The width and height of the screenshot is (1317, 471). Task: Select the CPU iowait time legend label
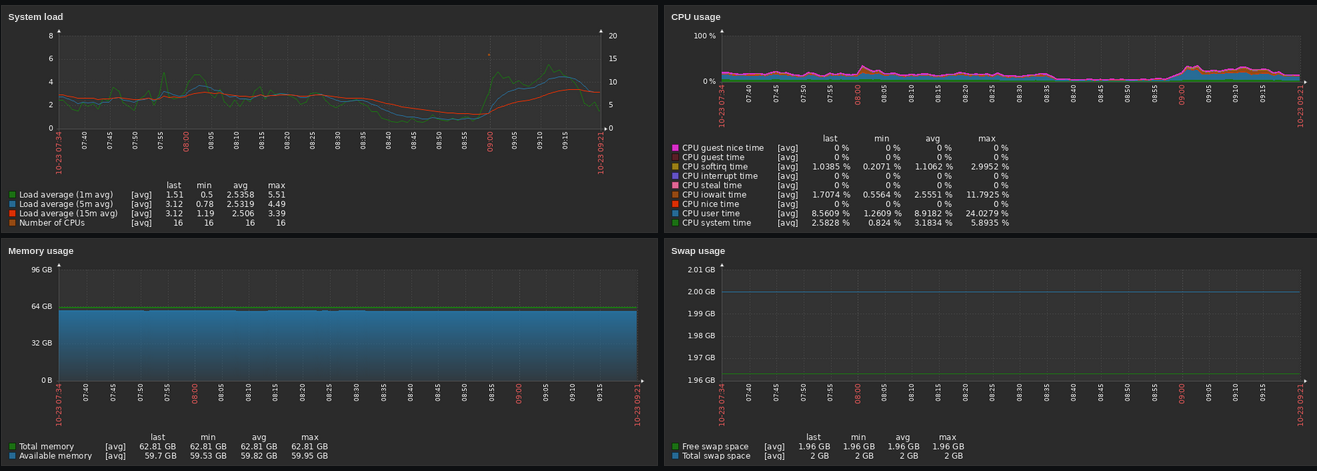(x=714, y=195)
